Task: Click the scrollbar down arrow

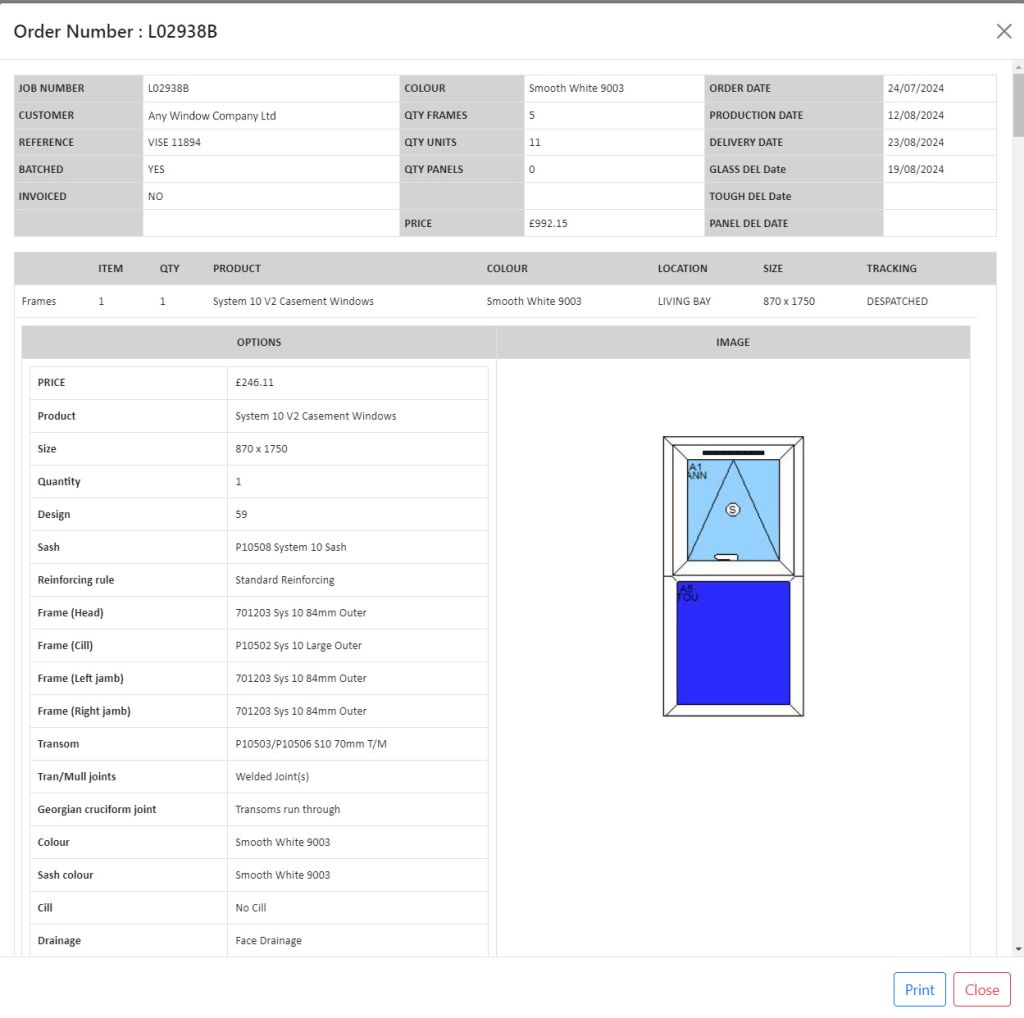Action: (x=1018, y=949)
